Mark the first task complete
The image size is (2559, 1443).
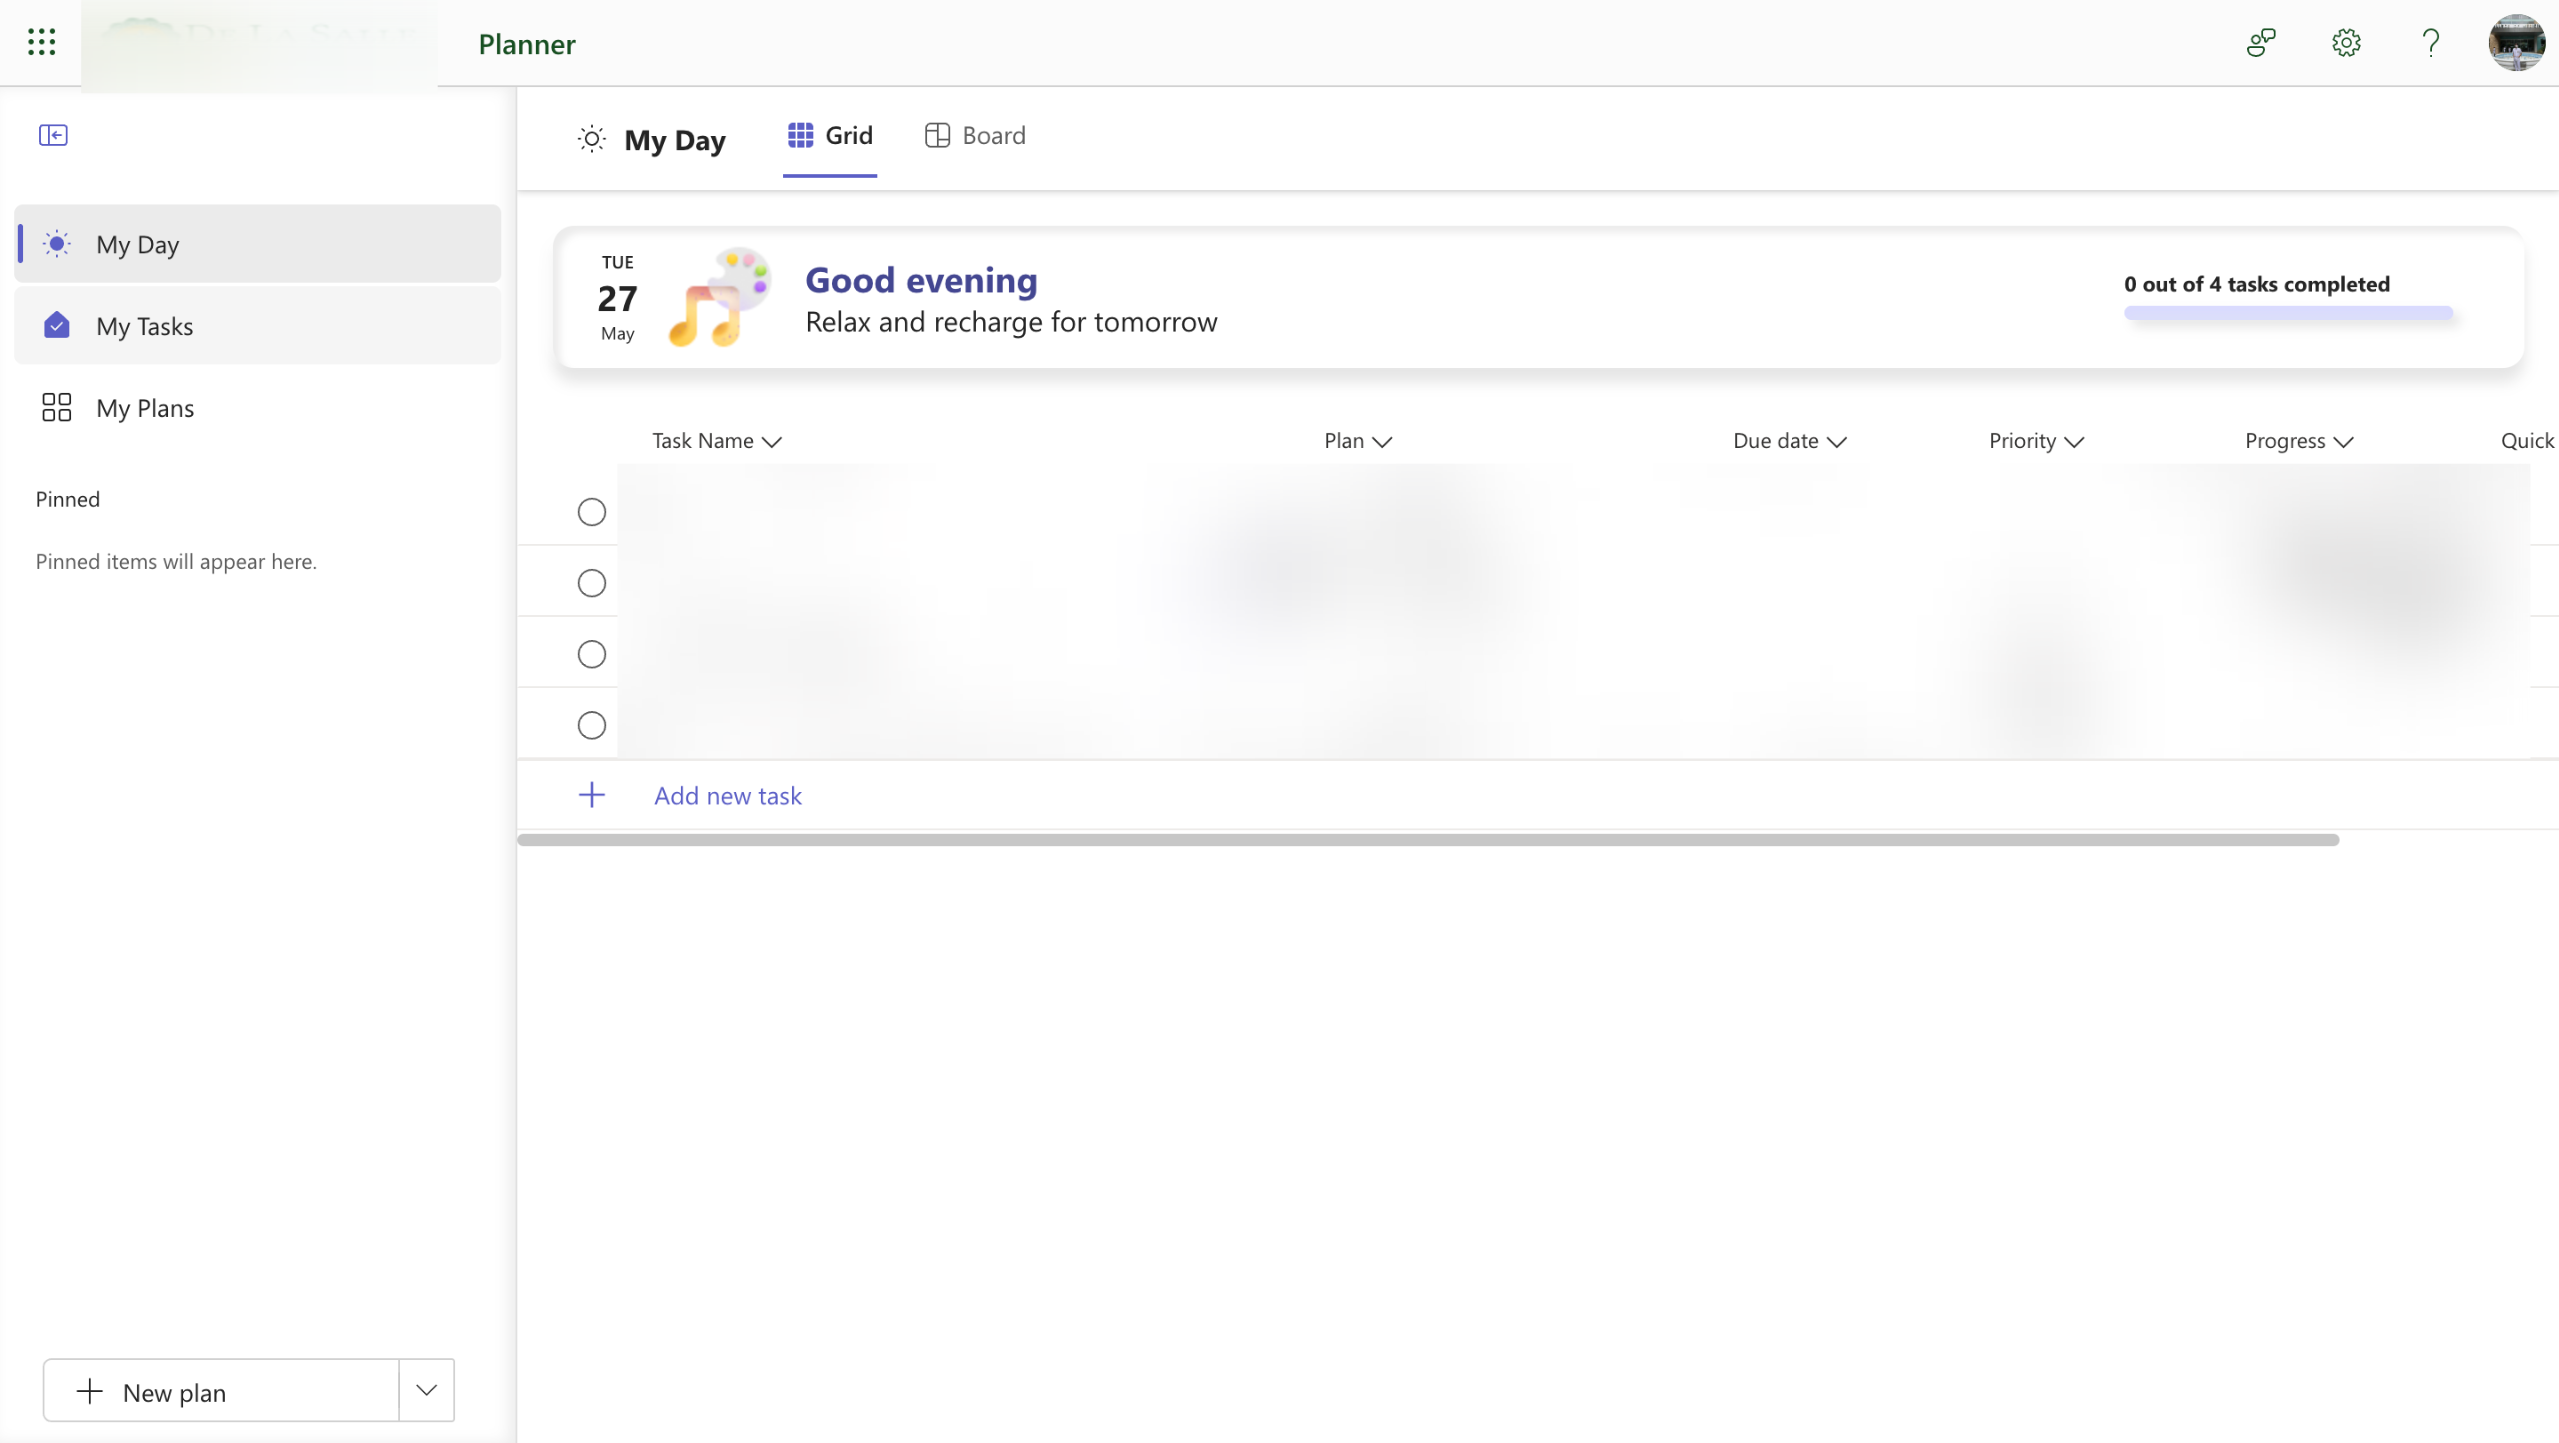[591, 512]
